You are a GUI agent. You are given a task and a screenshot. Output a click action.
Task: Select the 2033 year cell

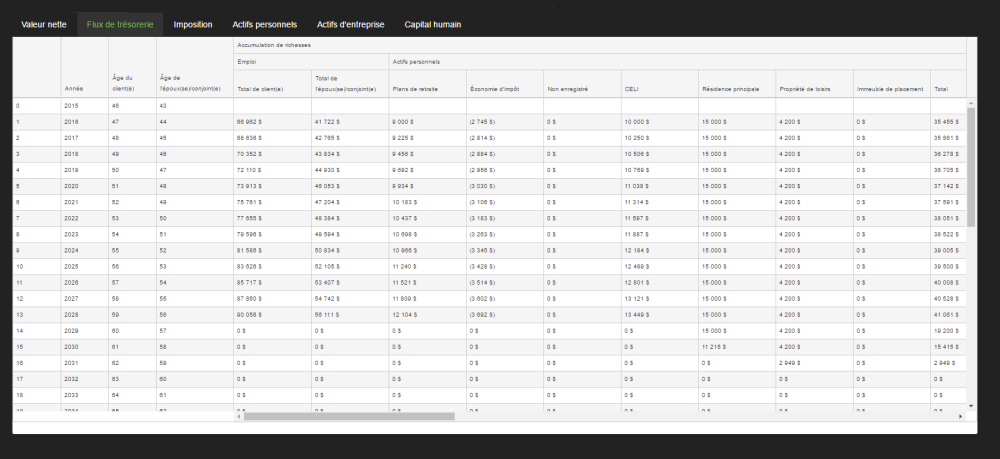tap(85, 395)
